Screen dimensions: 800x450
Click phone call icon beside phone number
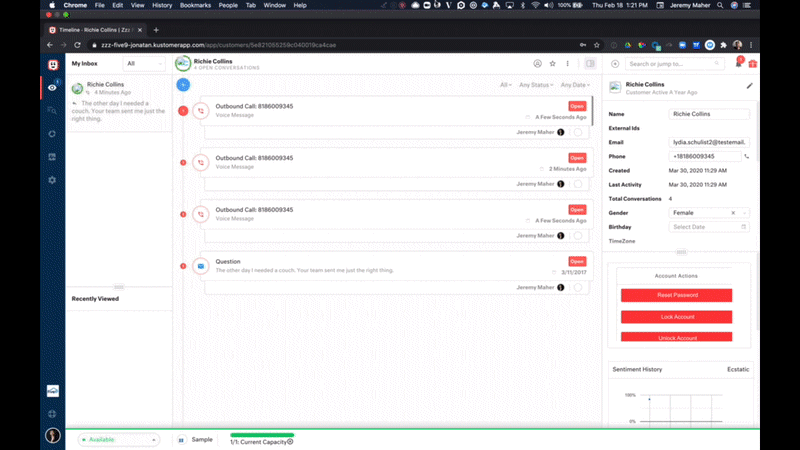click(x=746, y=156)
